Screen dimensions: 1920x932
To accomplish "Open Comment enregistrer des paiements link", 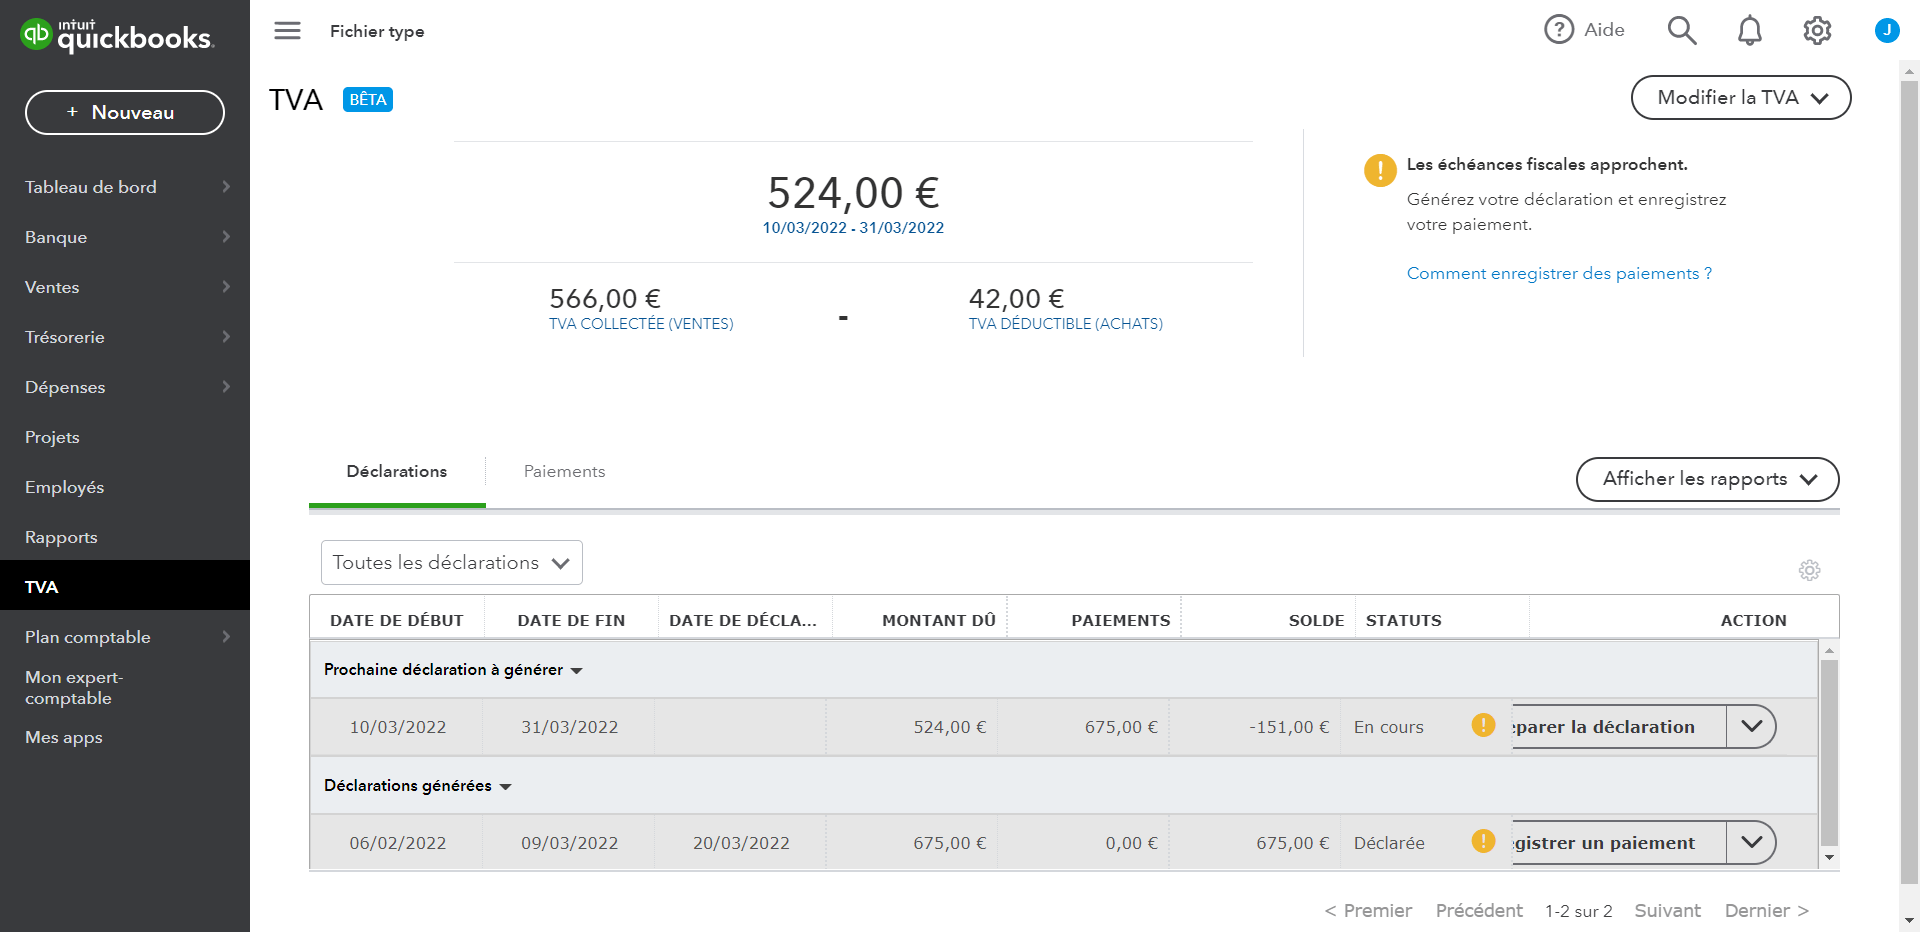I will pyautogui.click(x=1558, y=274).
